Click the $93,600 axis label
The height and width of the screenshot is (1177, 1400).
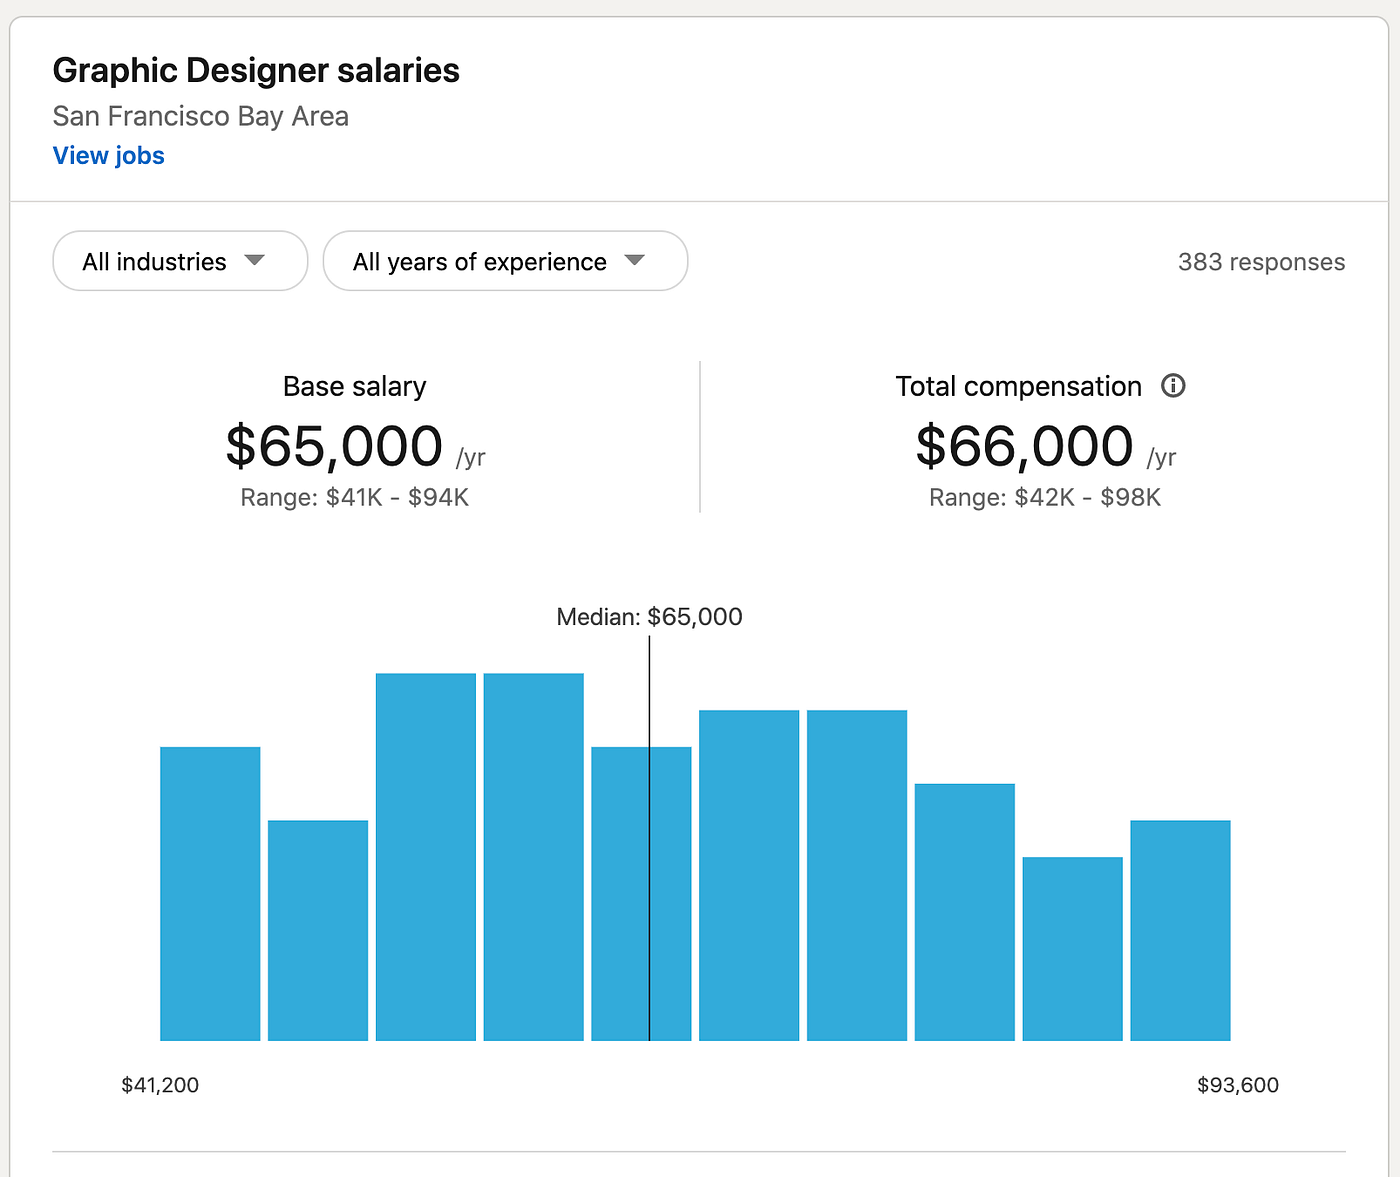coord(1238,1084)
